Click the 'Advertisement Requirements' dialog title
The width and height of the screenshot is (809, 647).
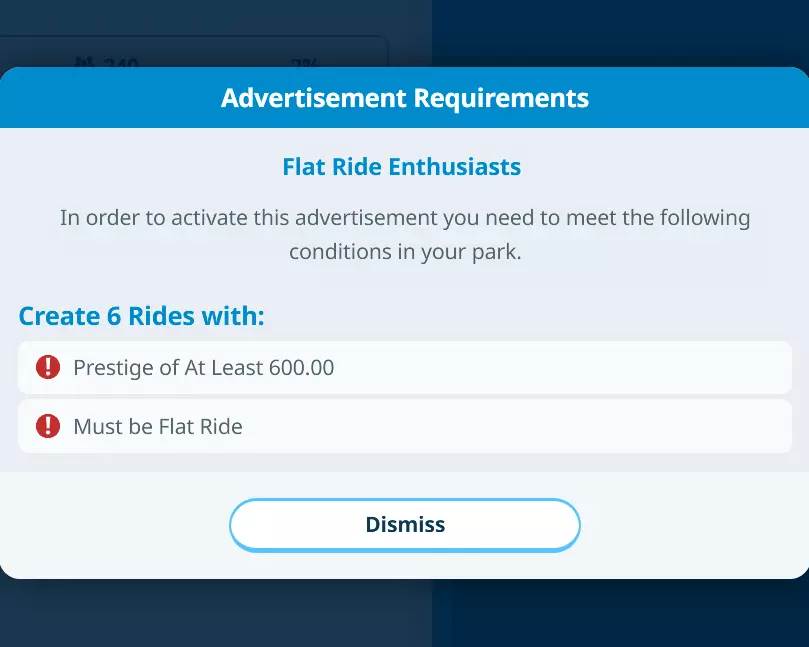[404, 98]
